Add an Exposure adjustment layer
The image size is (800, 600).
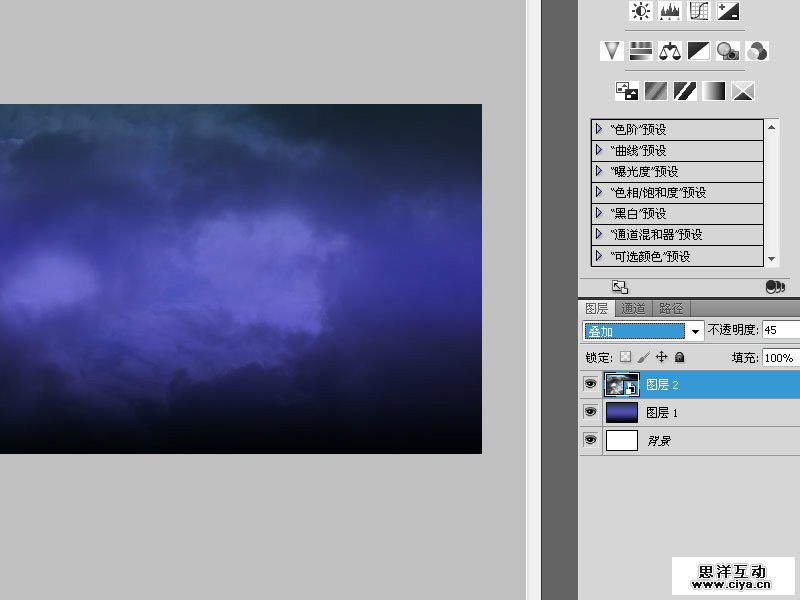[x=728, y=11]
